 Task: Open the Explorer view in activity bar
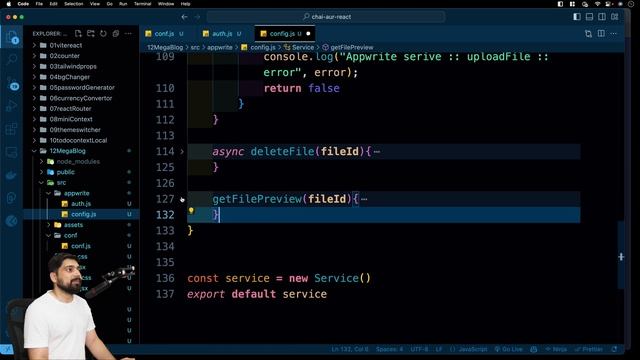12,38
